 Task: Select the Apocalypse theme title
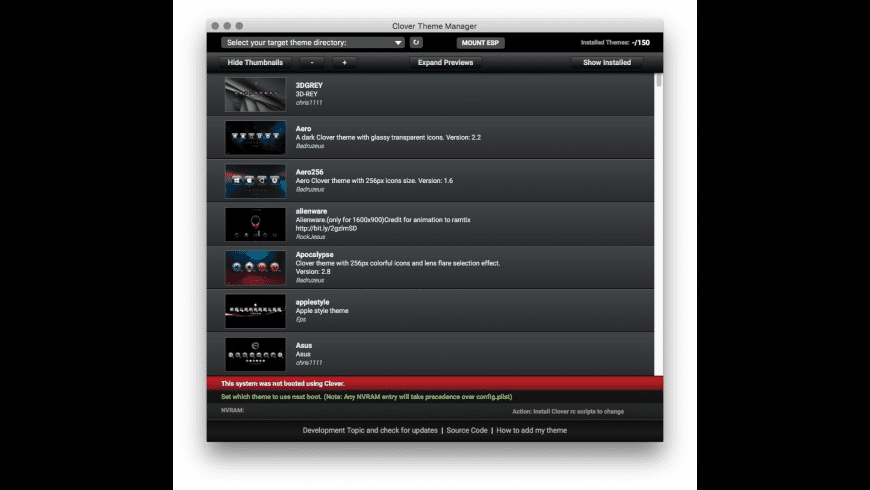click(315, 255)
